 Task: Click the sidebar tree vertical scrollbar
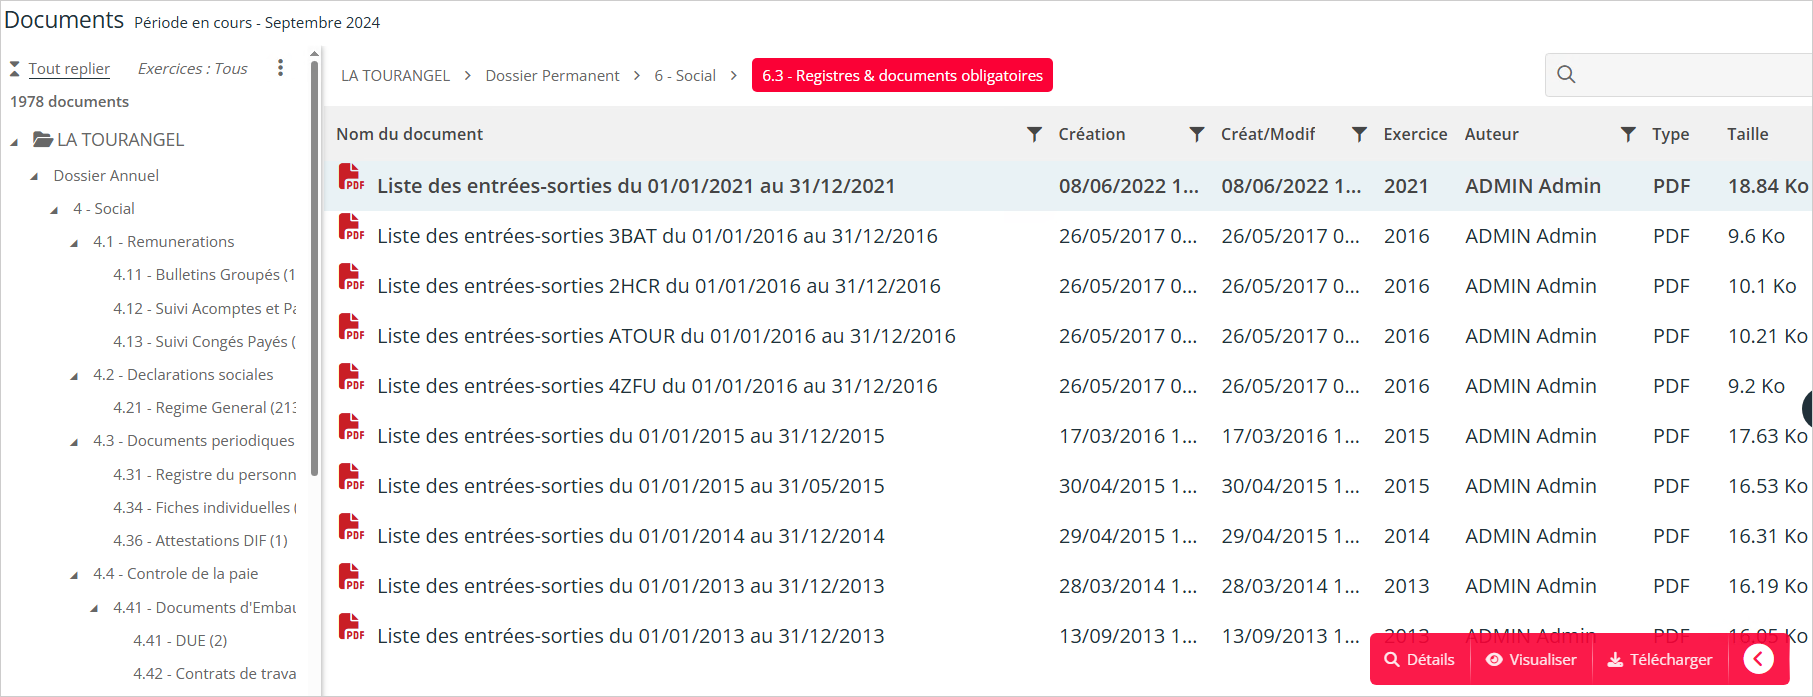(315, 270)
